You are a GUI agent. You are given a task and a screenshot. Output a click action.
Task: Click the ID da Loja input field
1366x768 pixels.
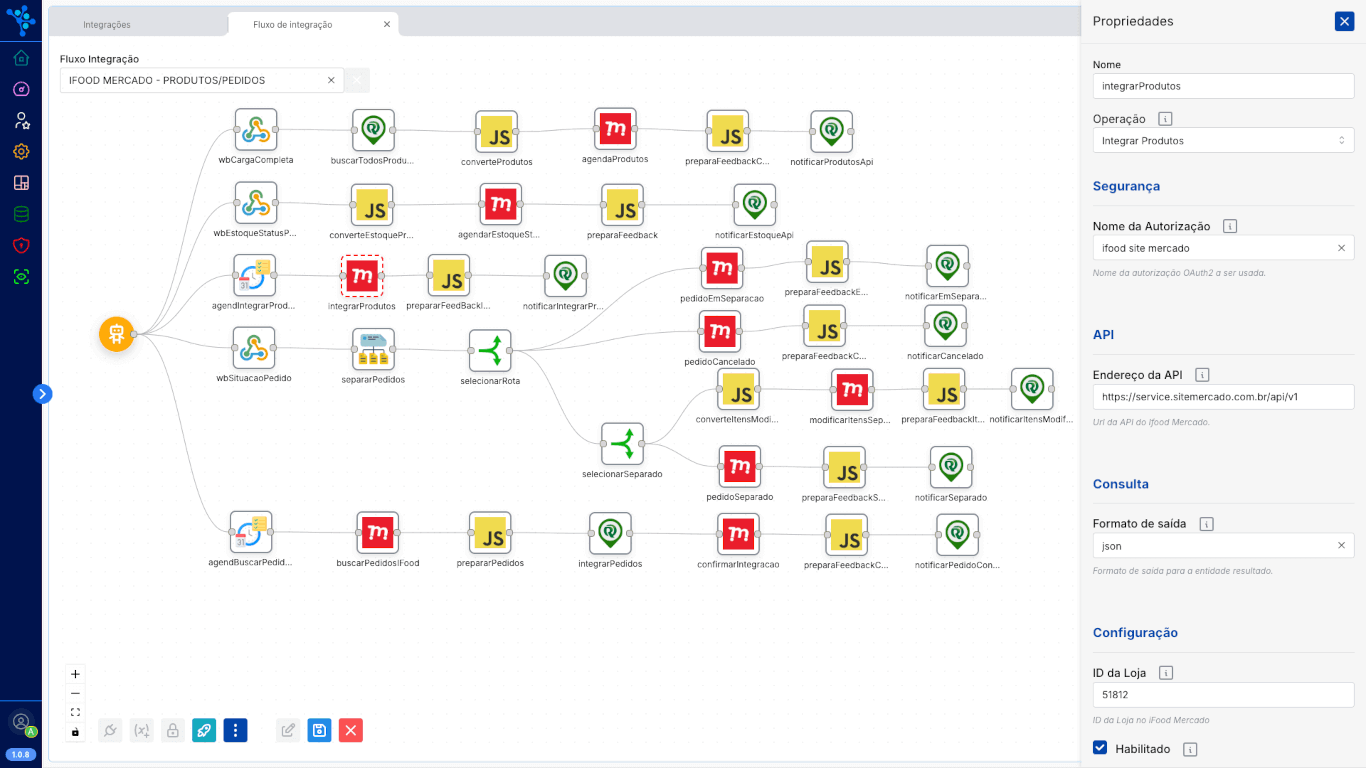pos(1223,695)
